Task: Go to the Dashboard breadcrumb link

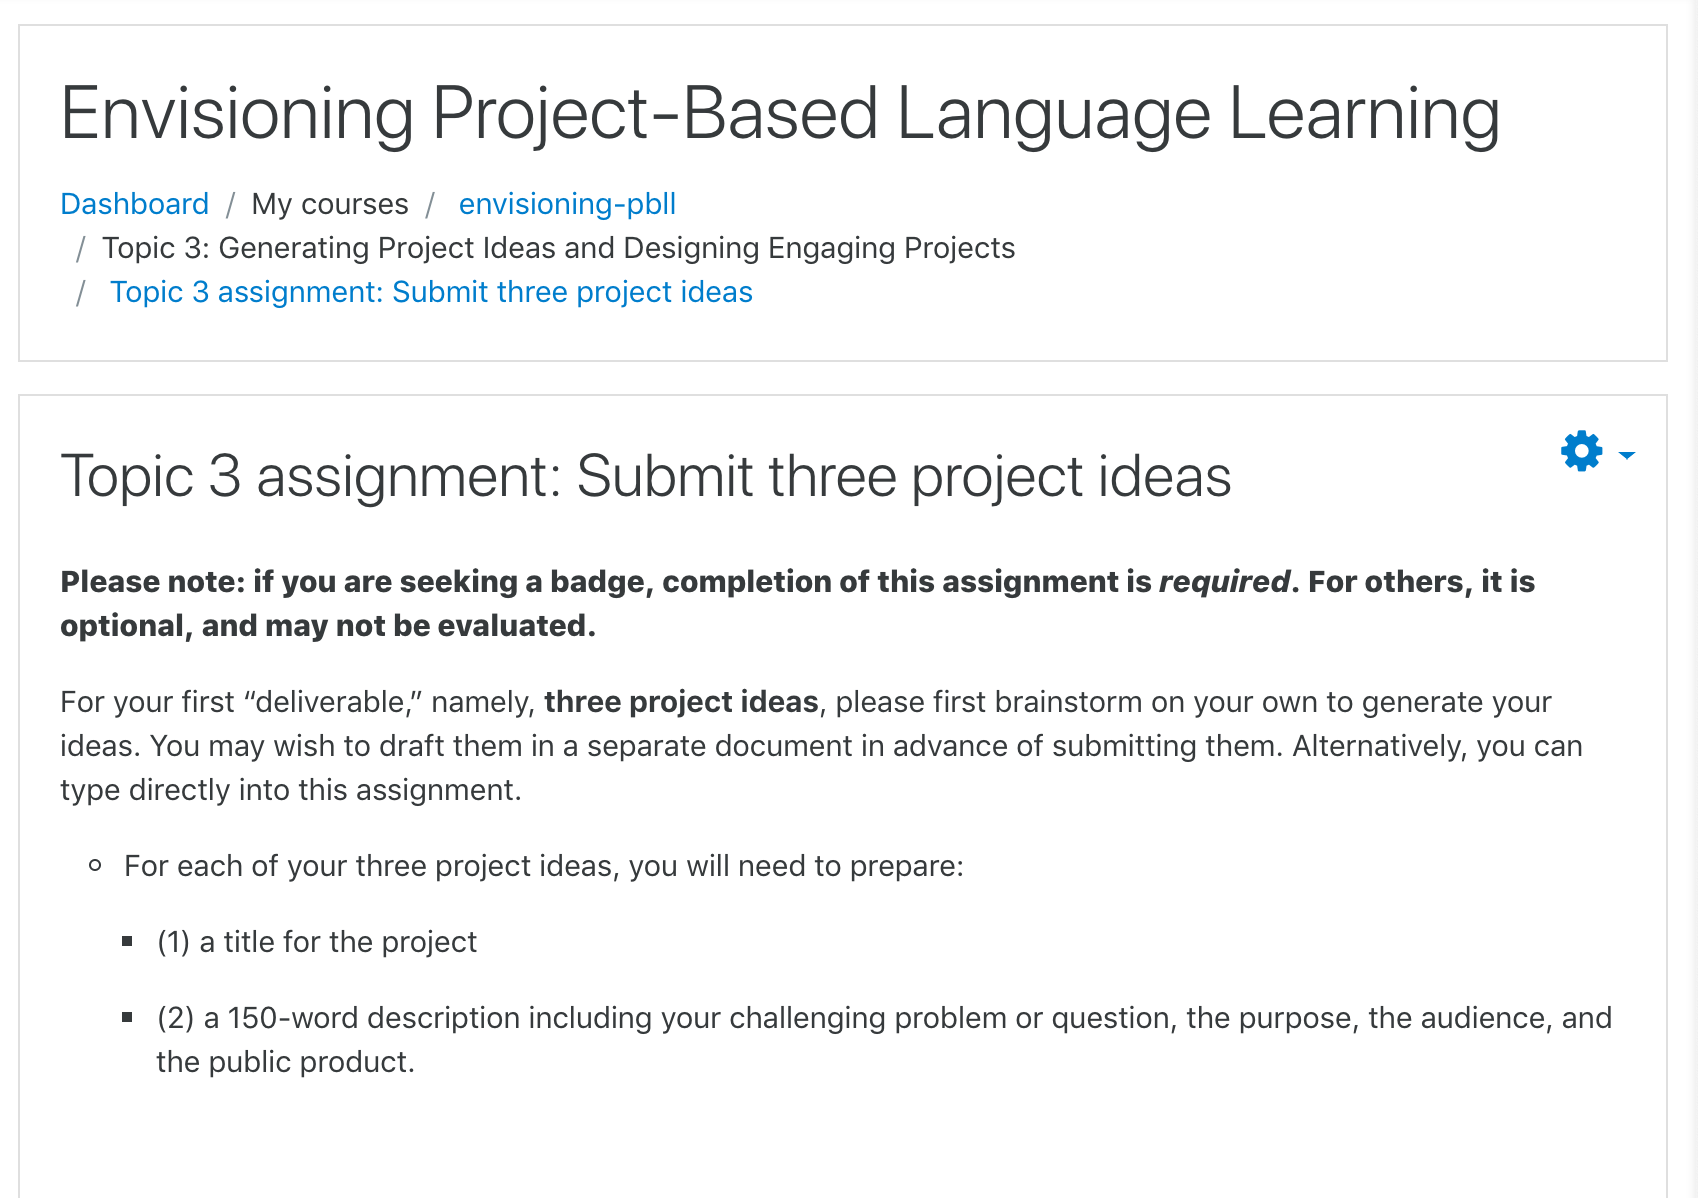Action: tap(135, 204)
